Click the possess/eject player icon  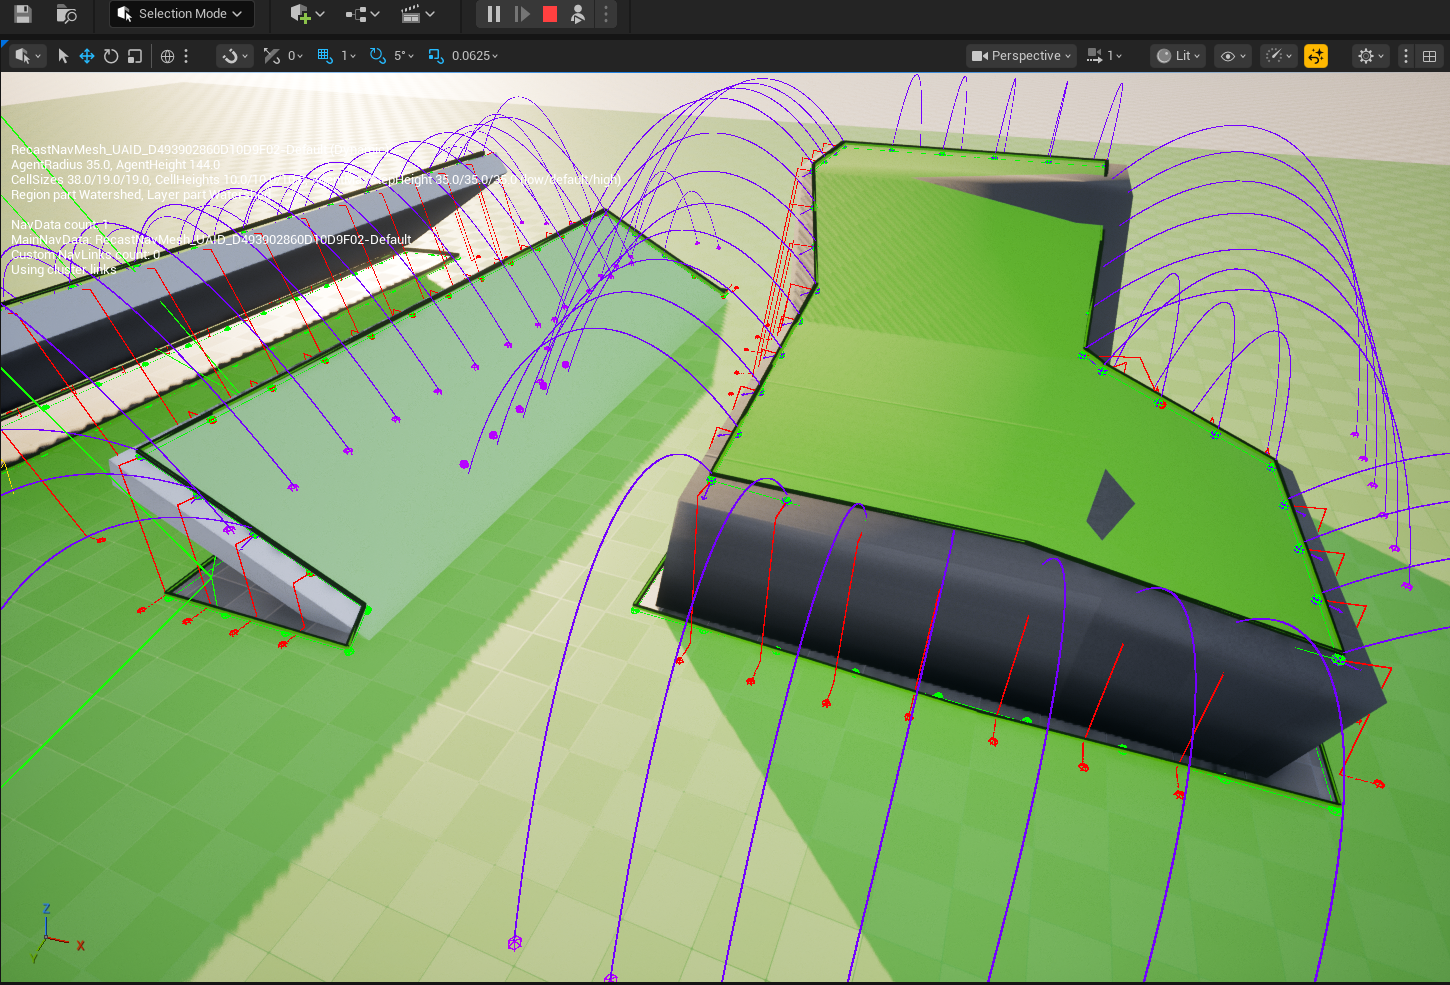click(578, 14)
